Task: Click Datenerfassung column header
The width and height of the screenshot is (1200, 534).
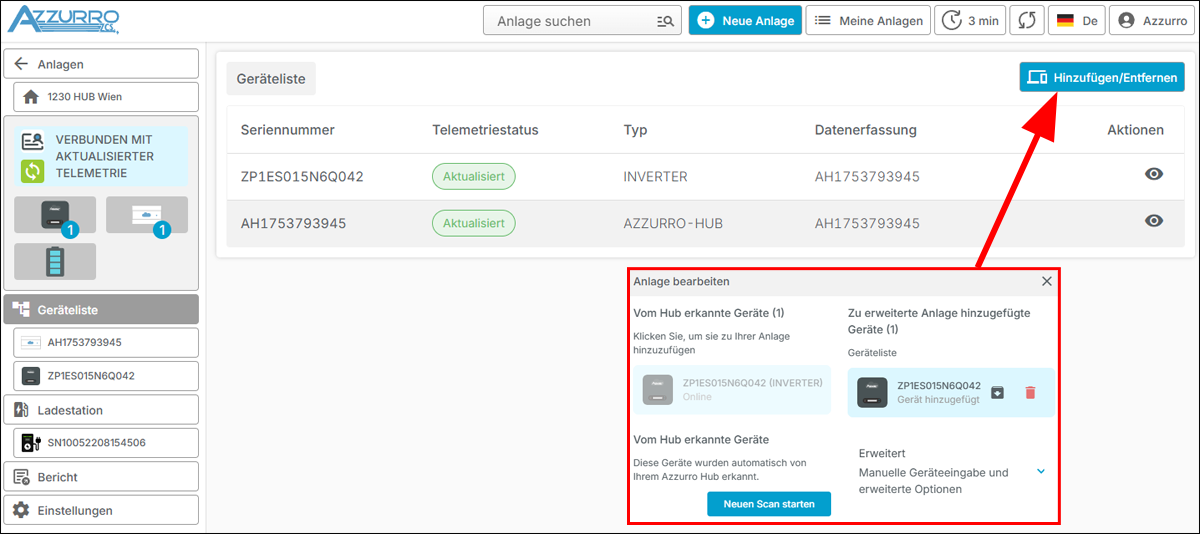Action: pos(866,130)
